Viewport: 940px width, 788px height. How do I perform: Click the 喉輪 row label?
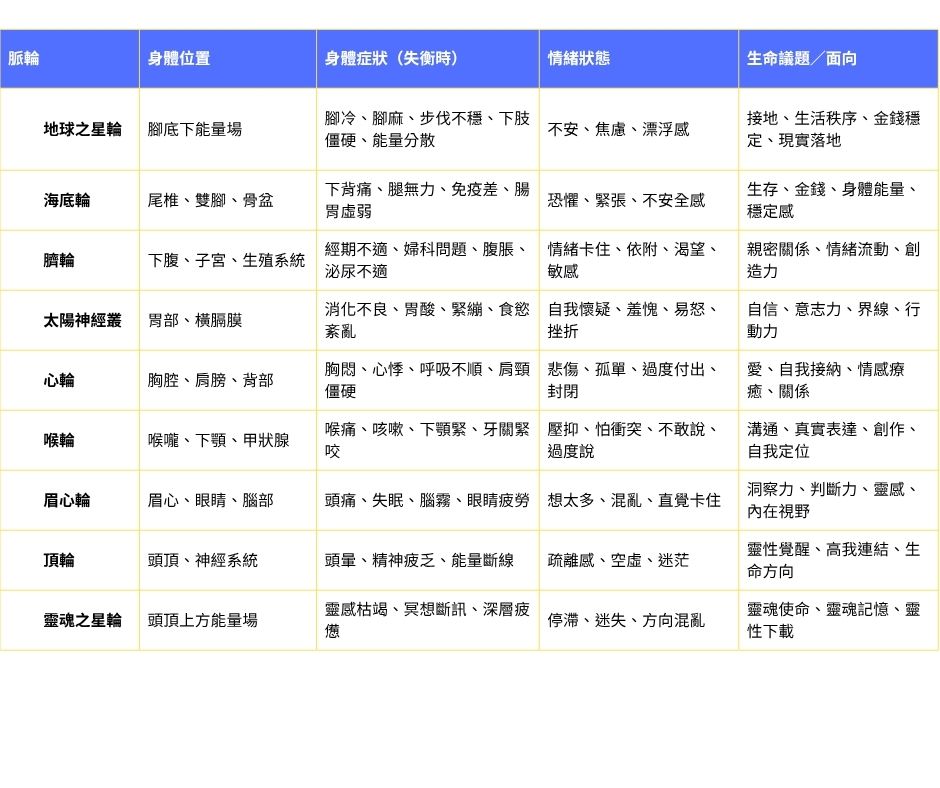[x=58, y=440]
